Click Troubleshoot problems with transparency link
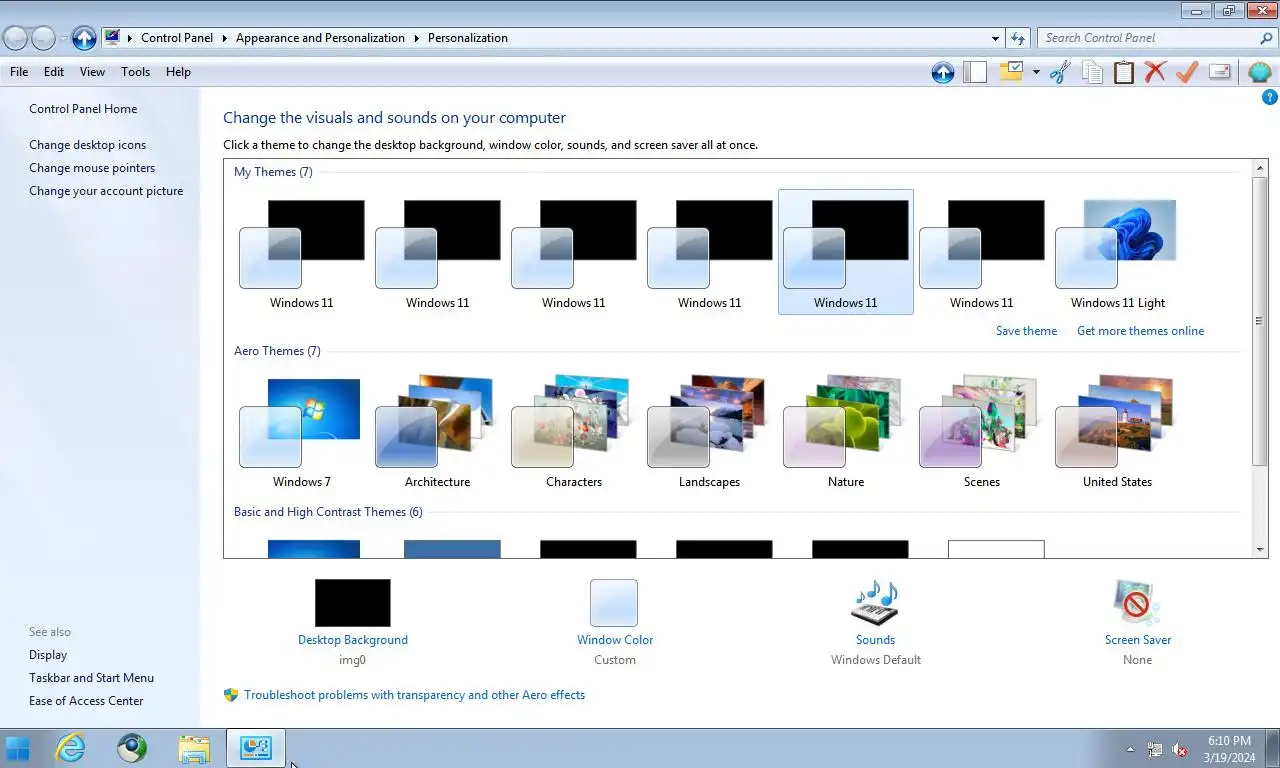The height and width of the screenshot is (768, 1280). pos(414,695)
